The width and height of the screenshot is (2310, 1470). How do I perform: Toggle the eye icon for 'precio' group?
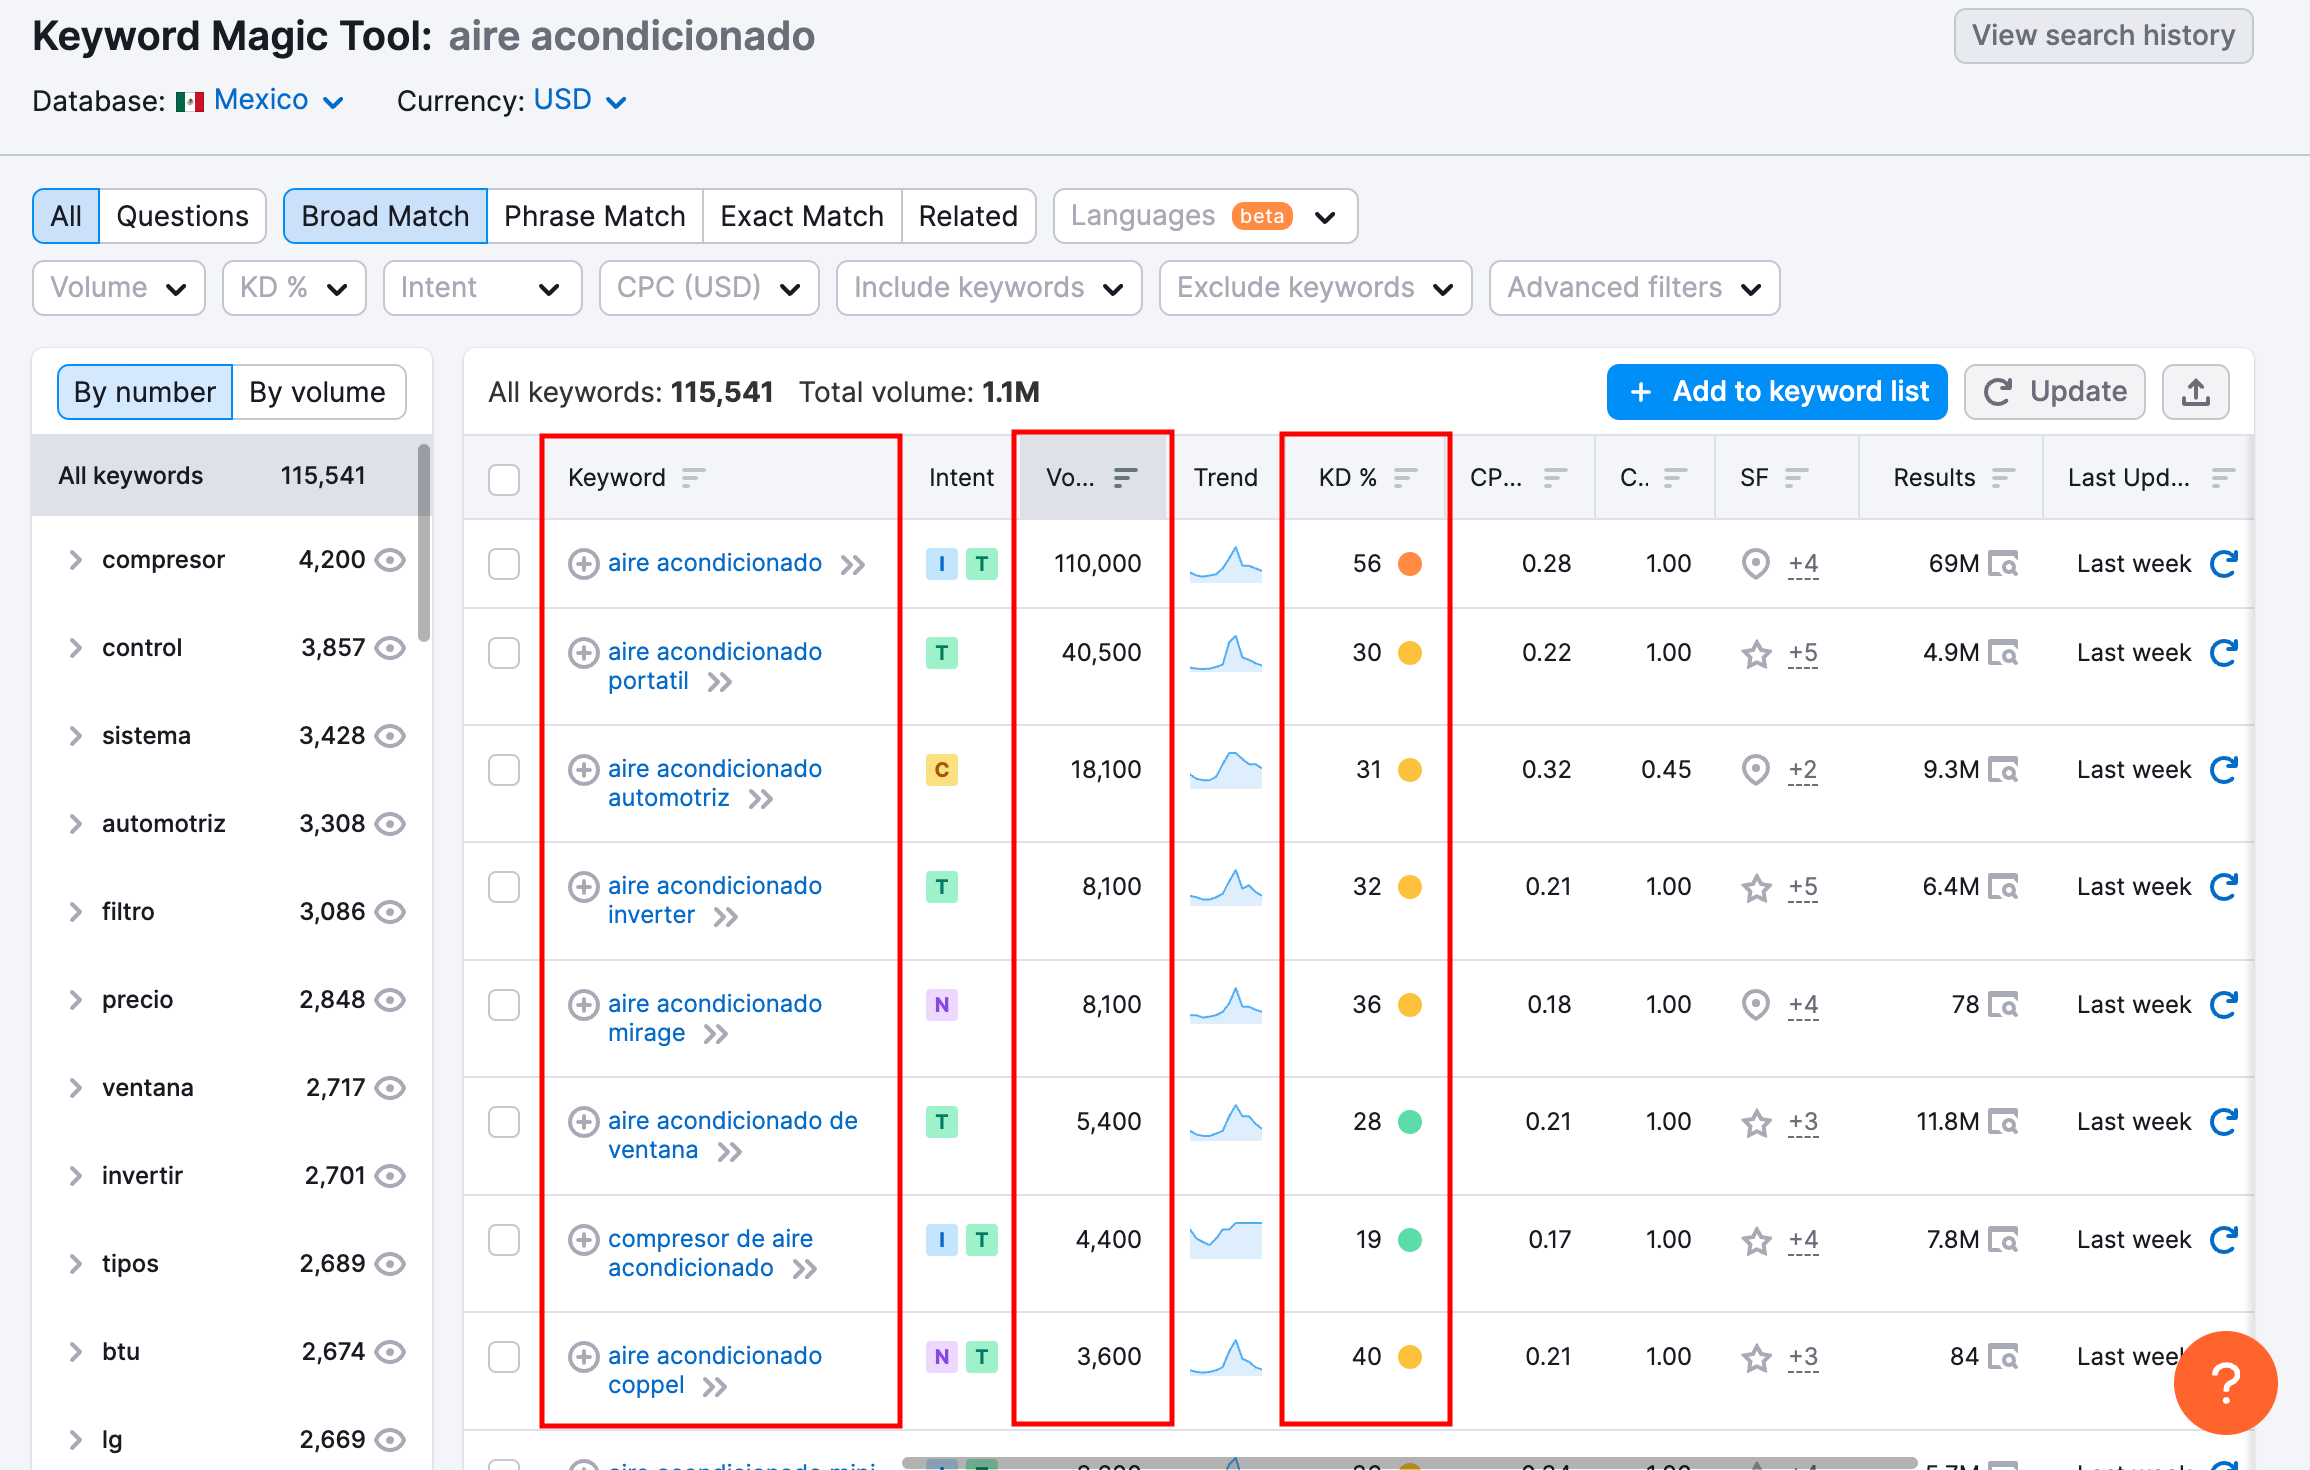pos(390,1000)
